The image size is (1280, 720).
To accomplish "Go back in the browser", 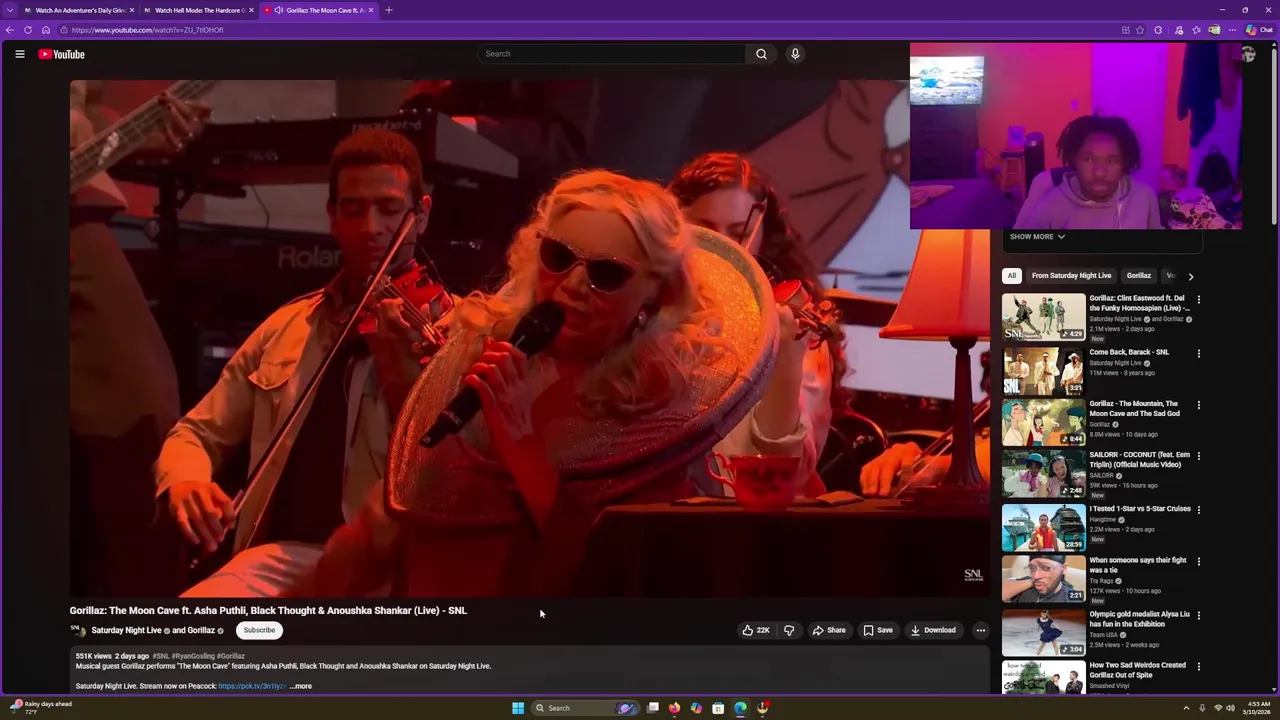I will (10, 30).
